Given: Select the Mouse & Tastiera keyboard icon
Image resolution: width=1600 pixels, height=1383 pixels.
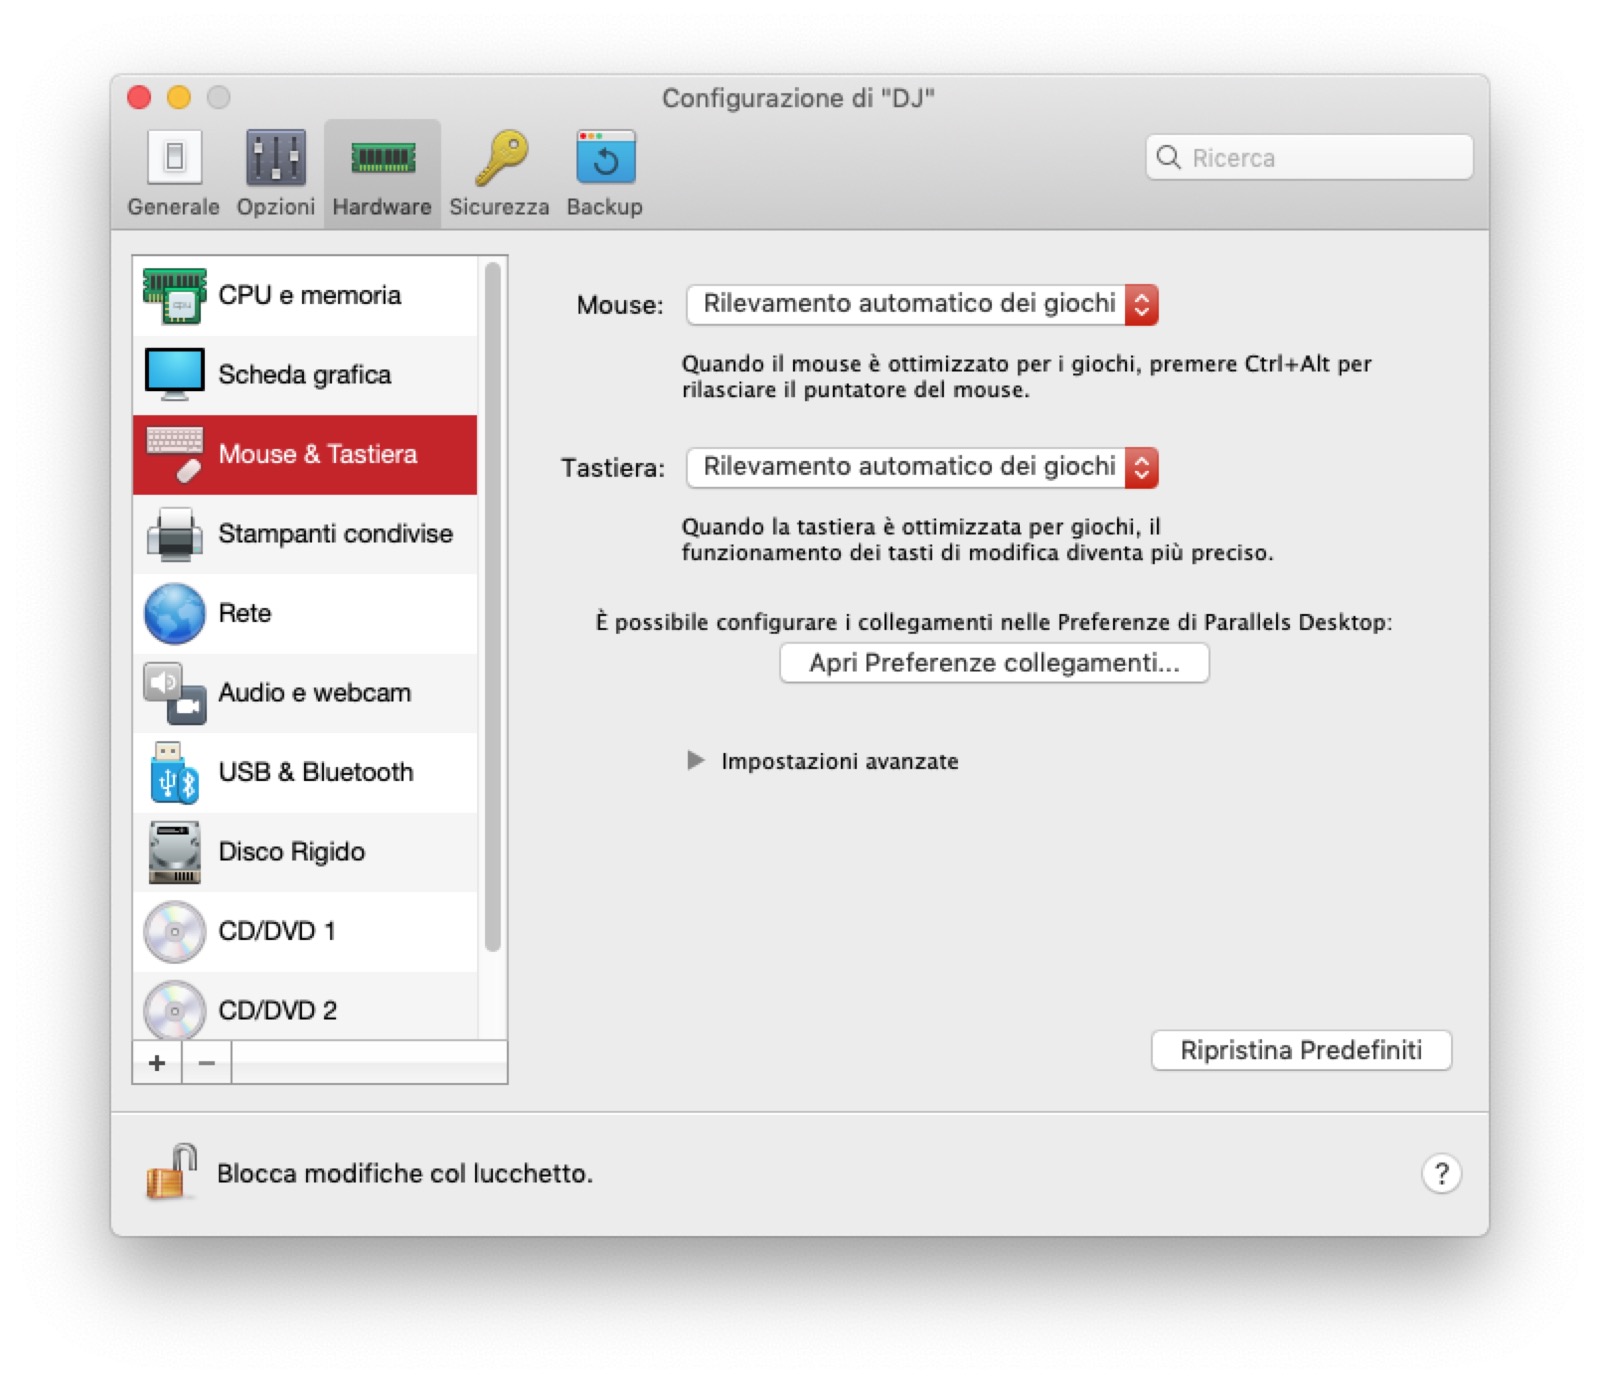Looking at the screenshot, I should coord(175,454).
